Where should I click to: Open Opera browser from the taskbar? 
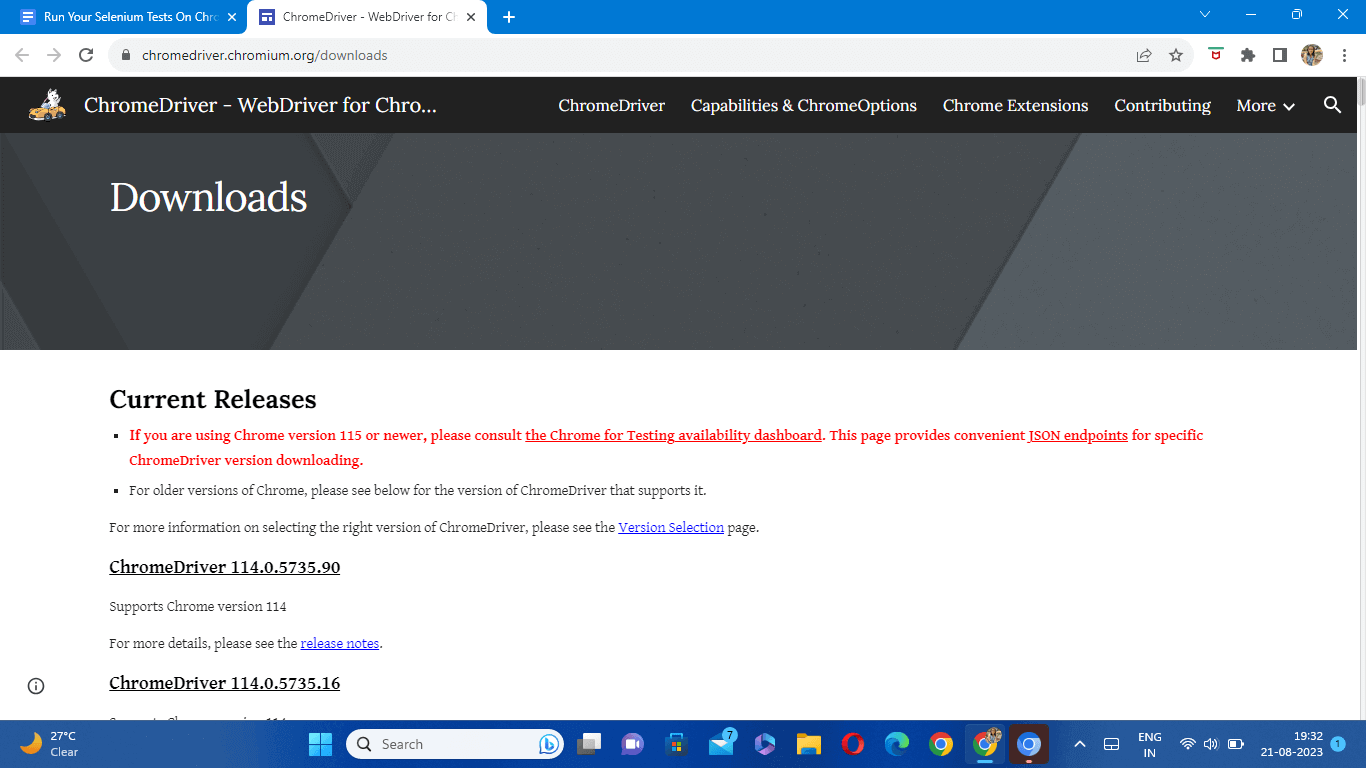[852, 744]
